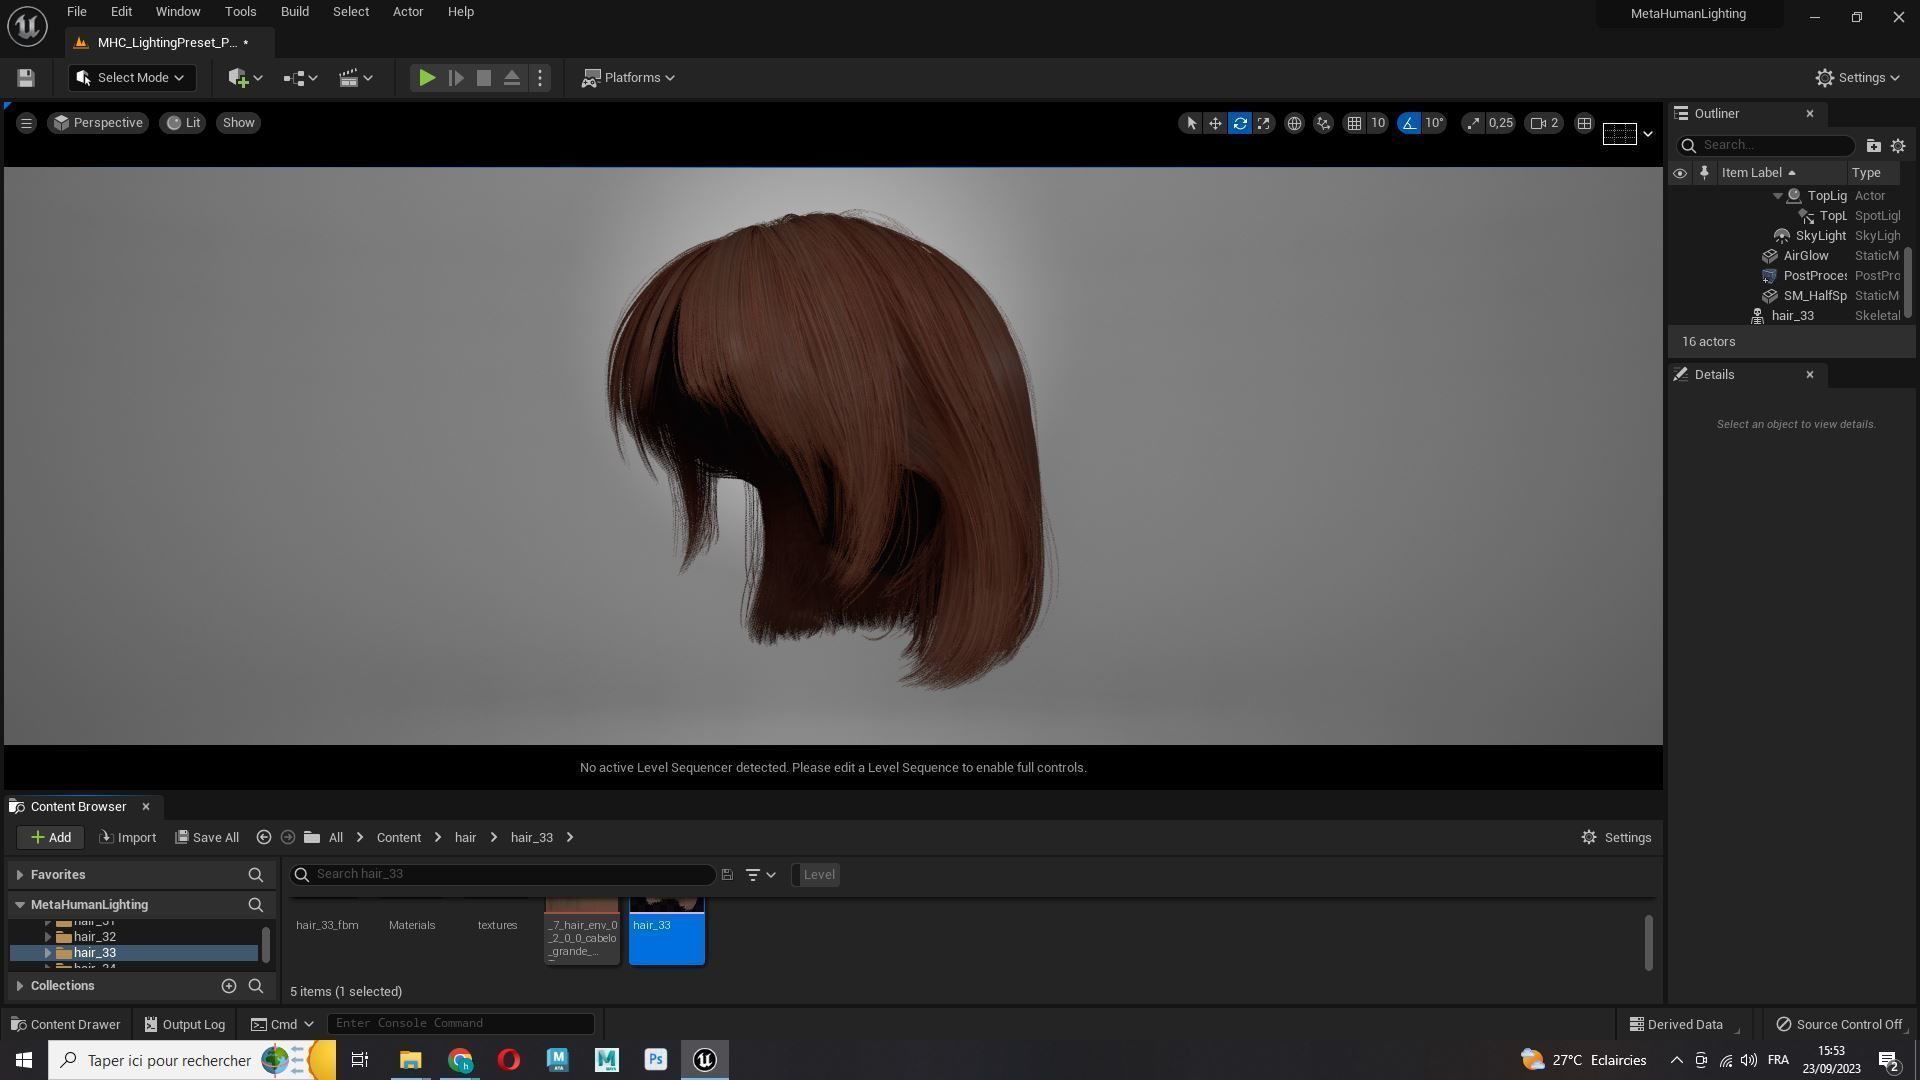Open the Blueprints toolbar menu
The image size is (1920, 1080).
point(300,78)
